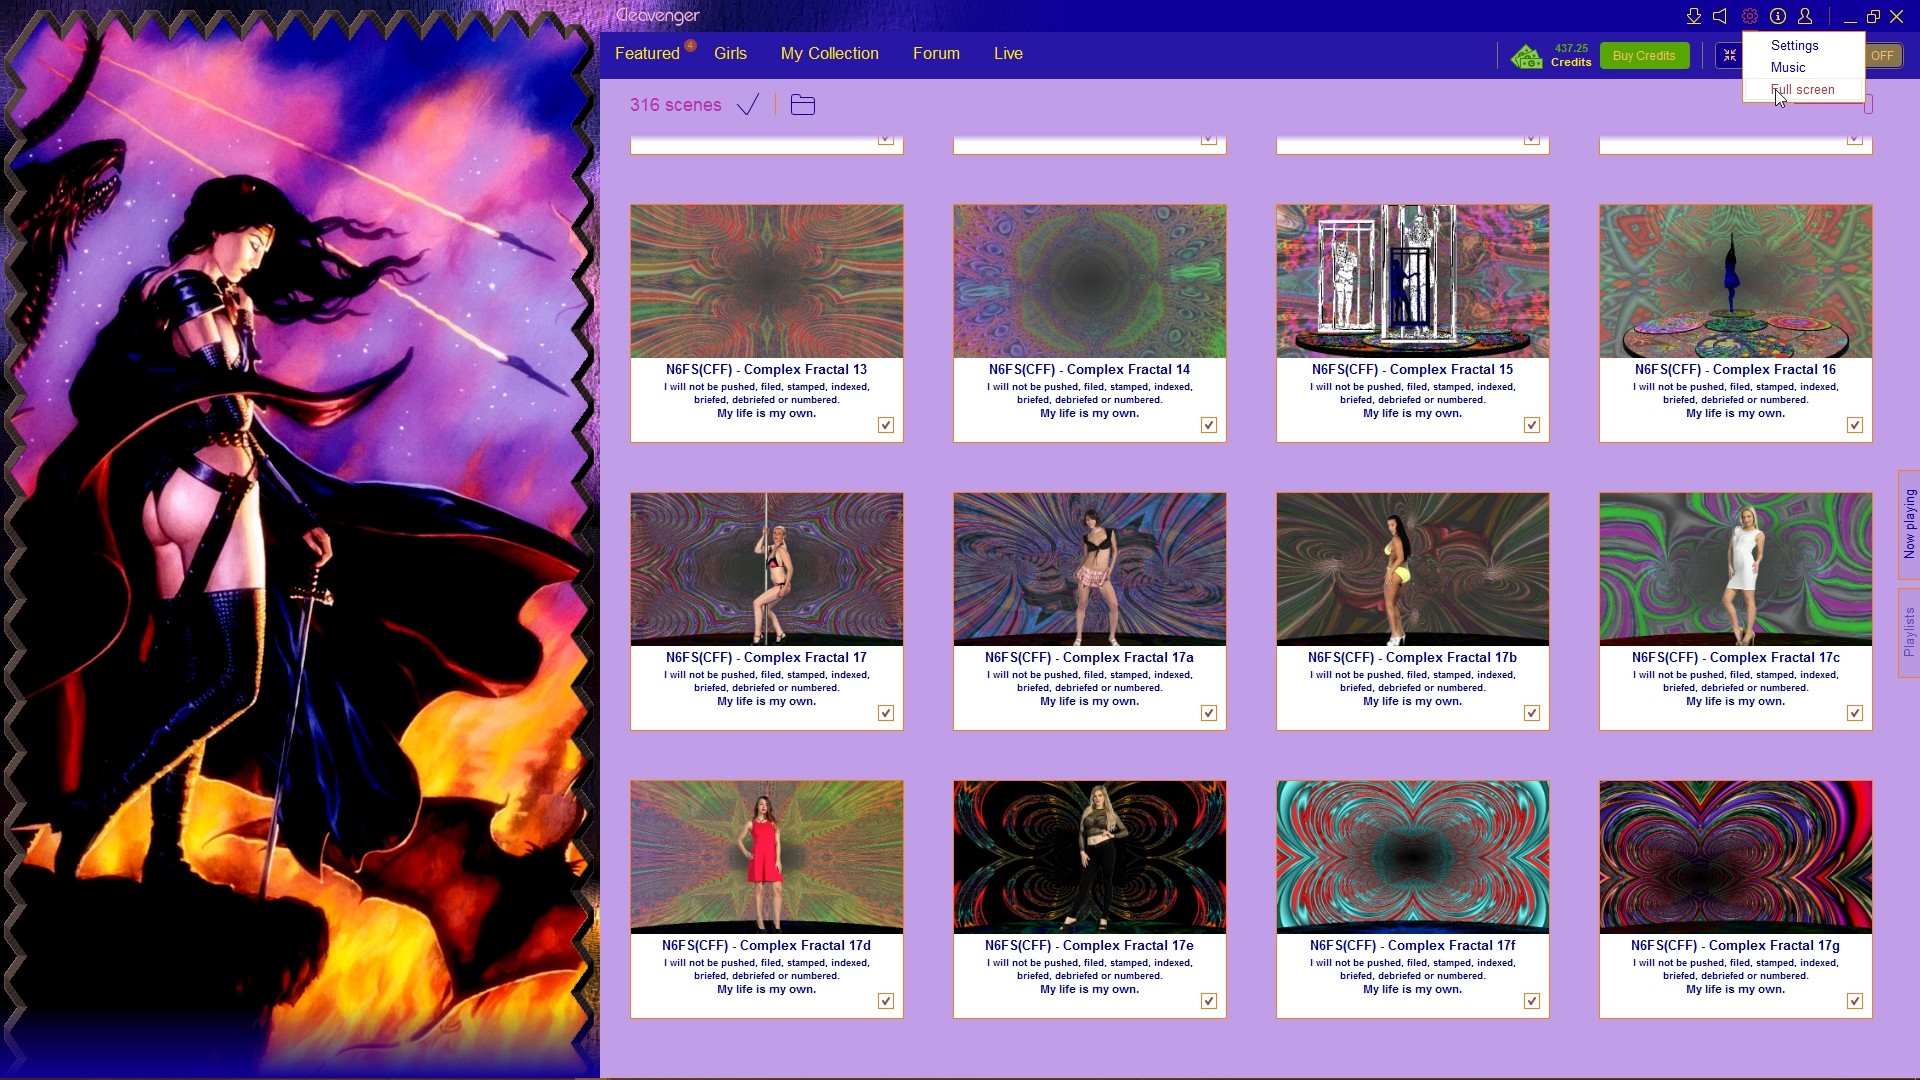Select Full screen in the dropdown menu
Image resolution: width=1920 pixels, height=1080 pixels.
click(x=1803, y=89)
